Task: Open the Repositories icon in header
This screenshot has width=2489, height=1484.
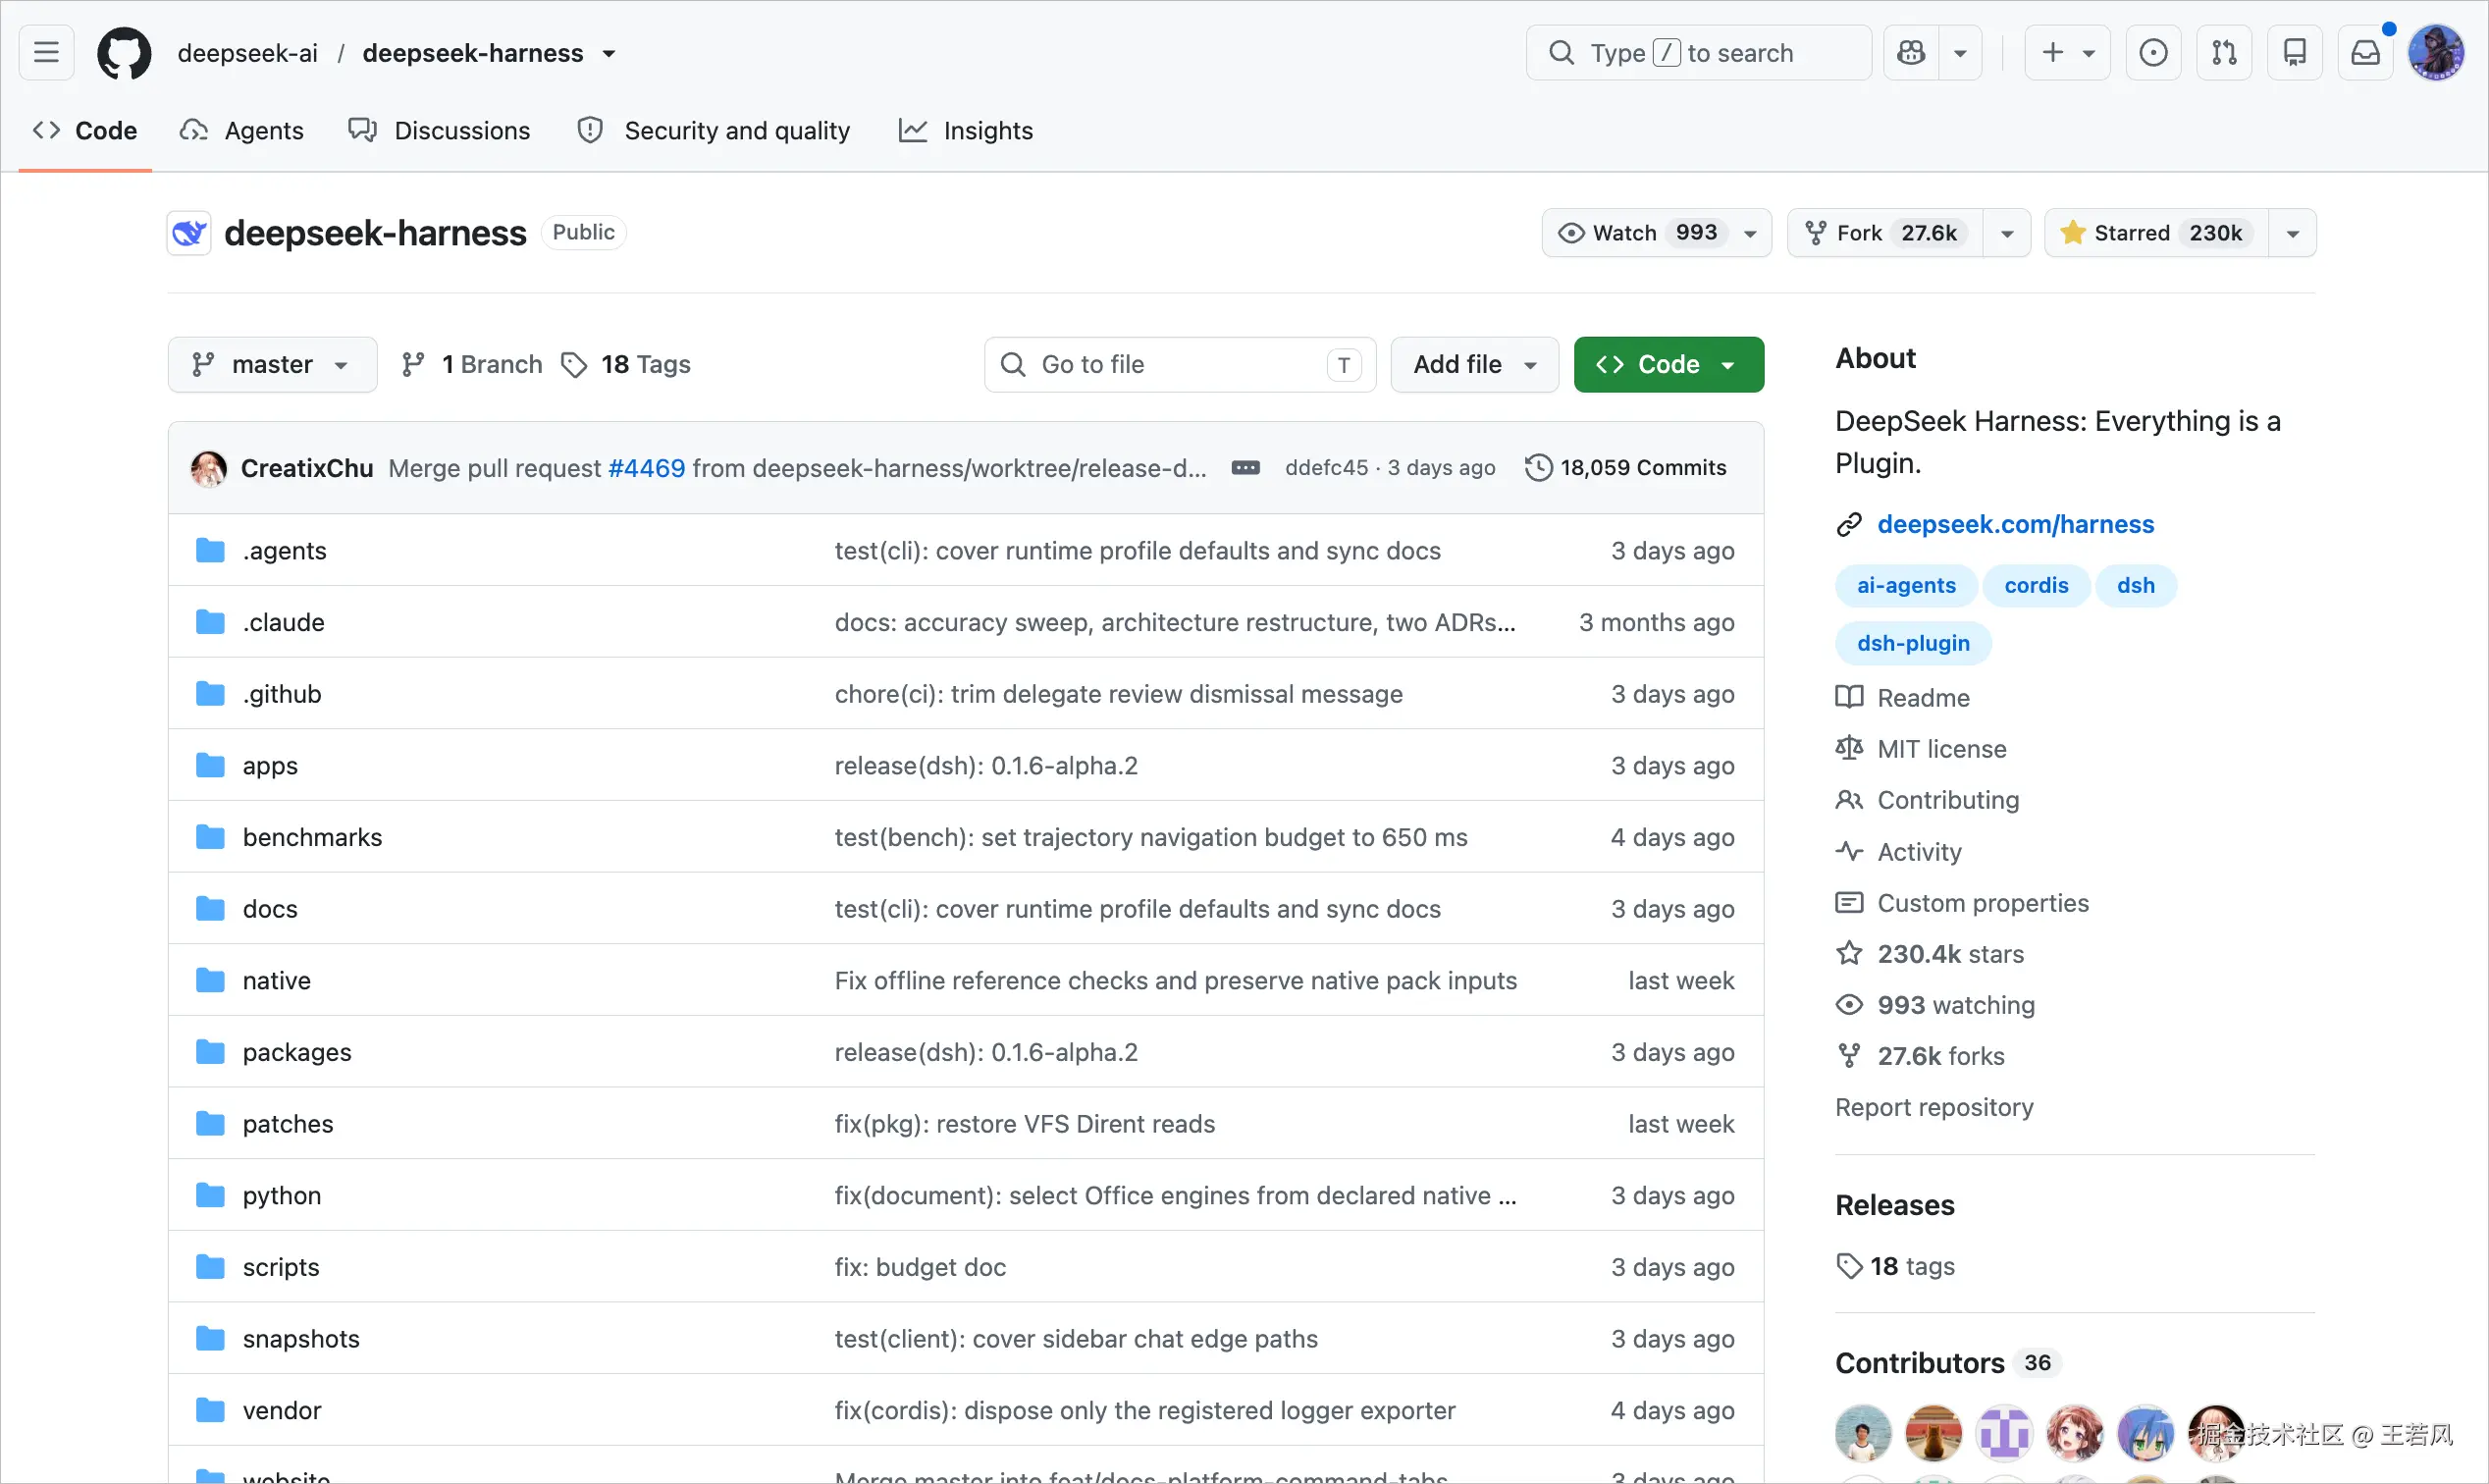Action: [2295, 53]
